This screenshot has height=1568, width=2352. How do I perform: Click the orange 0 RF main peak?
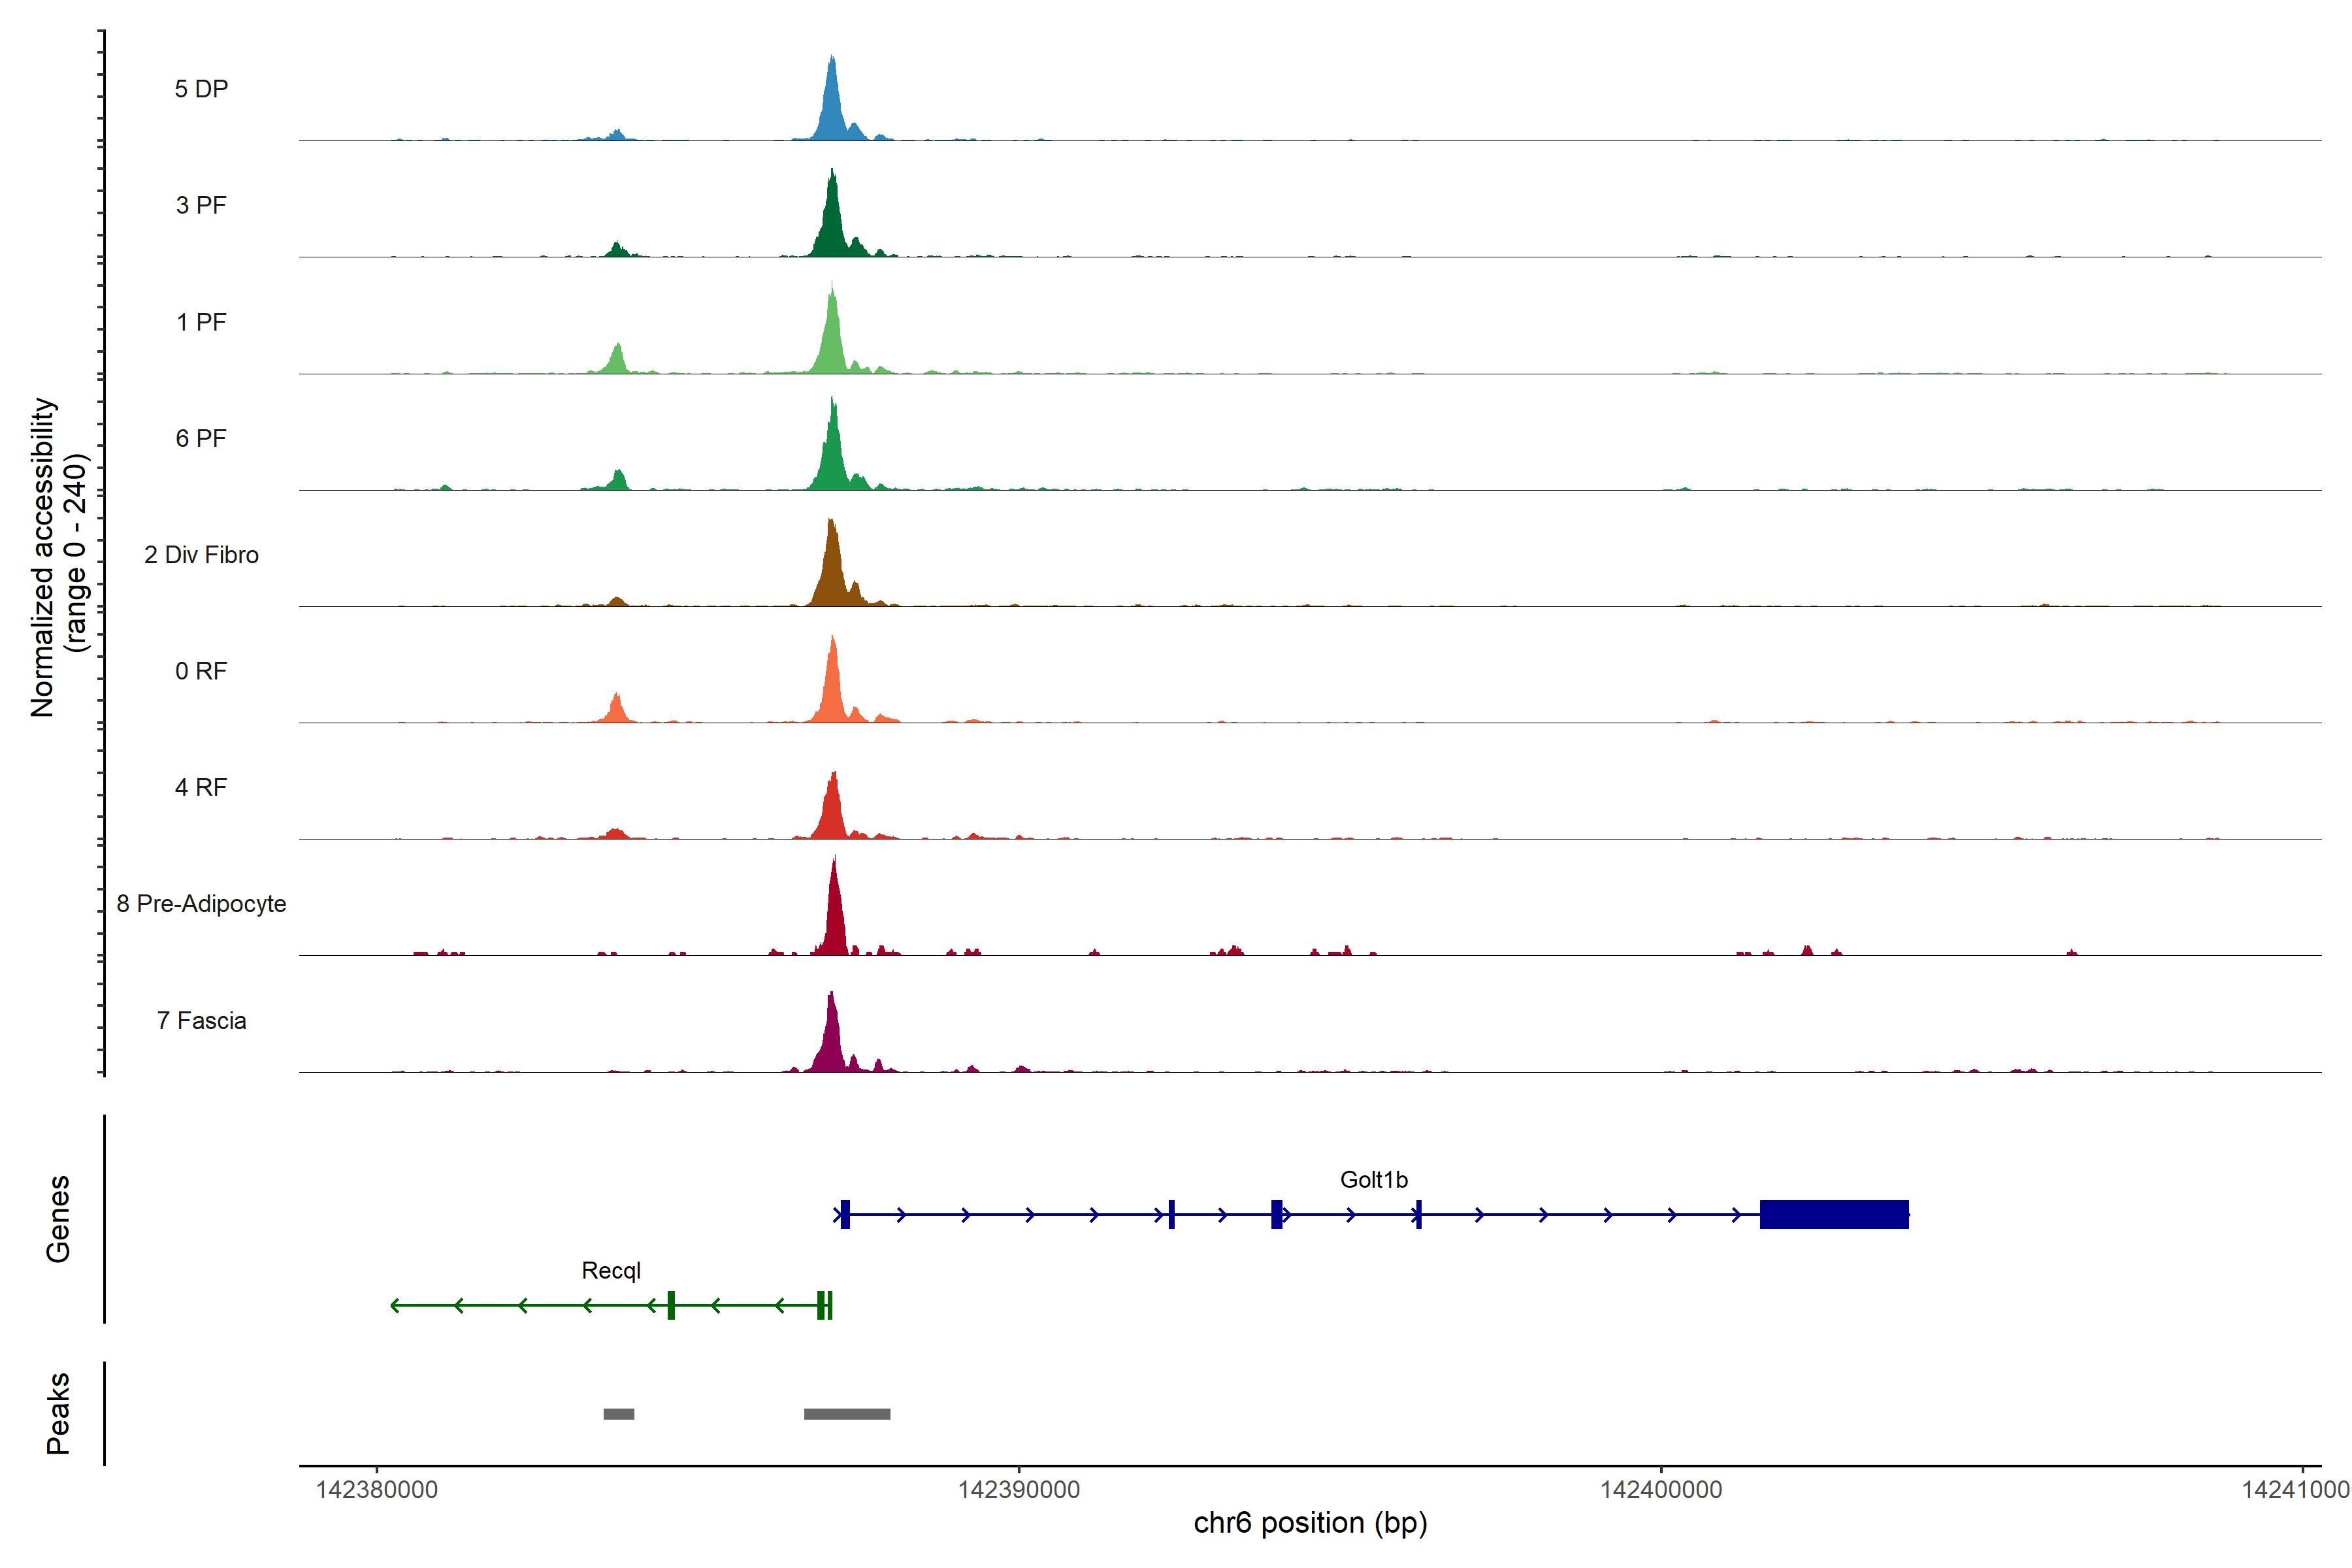pos(832,690)
